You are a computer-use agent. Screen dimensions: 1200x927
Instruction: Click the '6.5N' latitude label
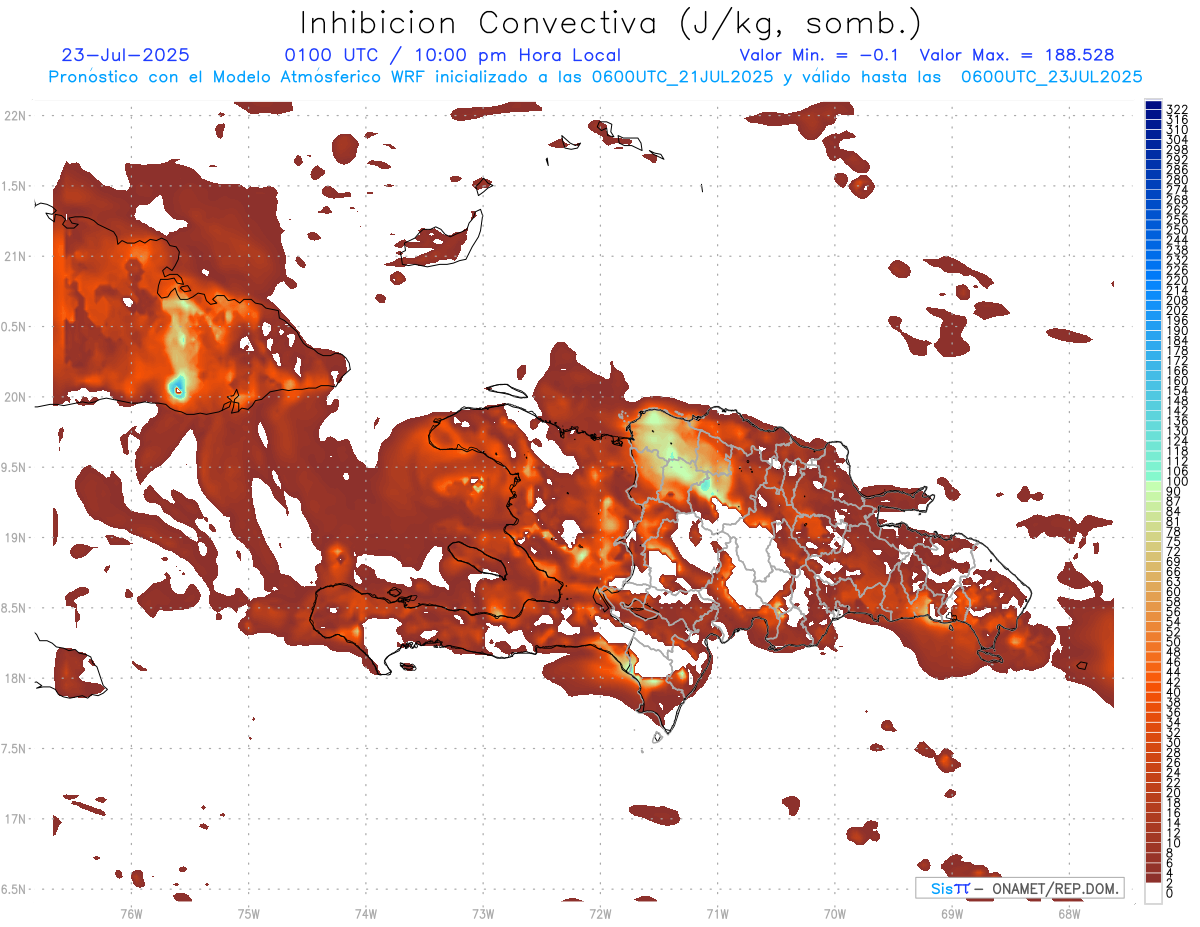(15, 890)
